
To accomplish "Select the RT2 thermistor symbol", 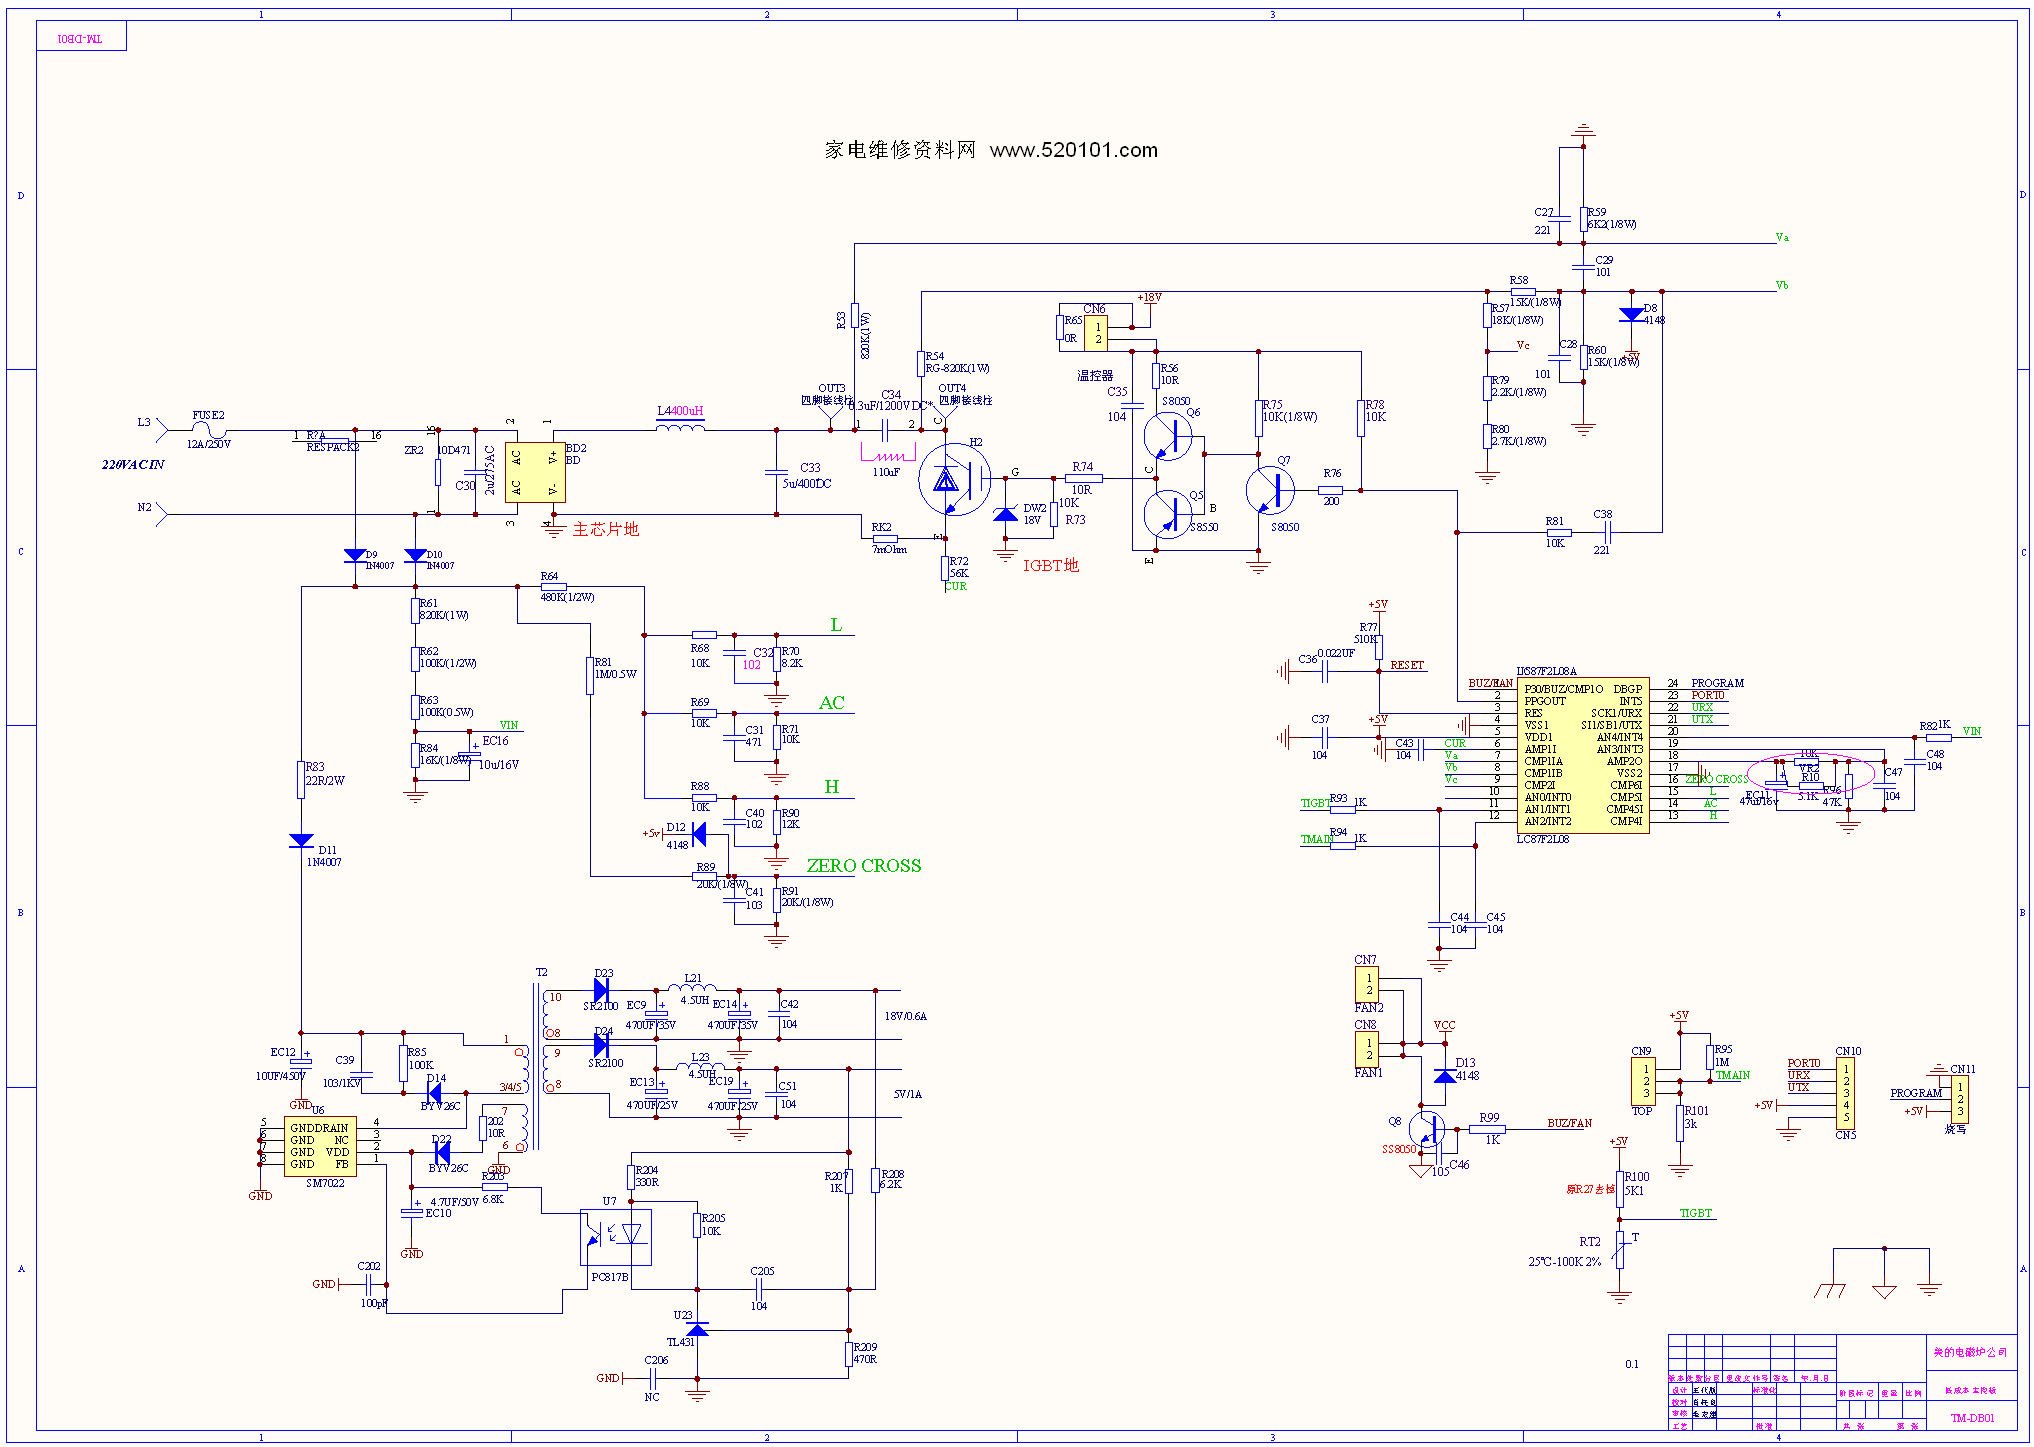I will pyautogui.click(x=1619, y=1250).
